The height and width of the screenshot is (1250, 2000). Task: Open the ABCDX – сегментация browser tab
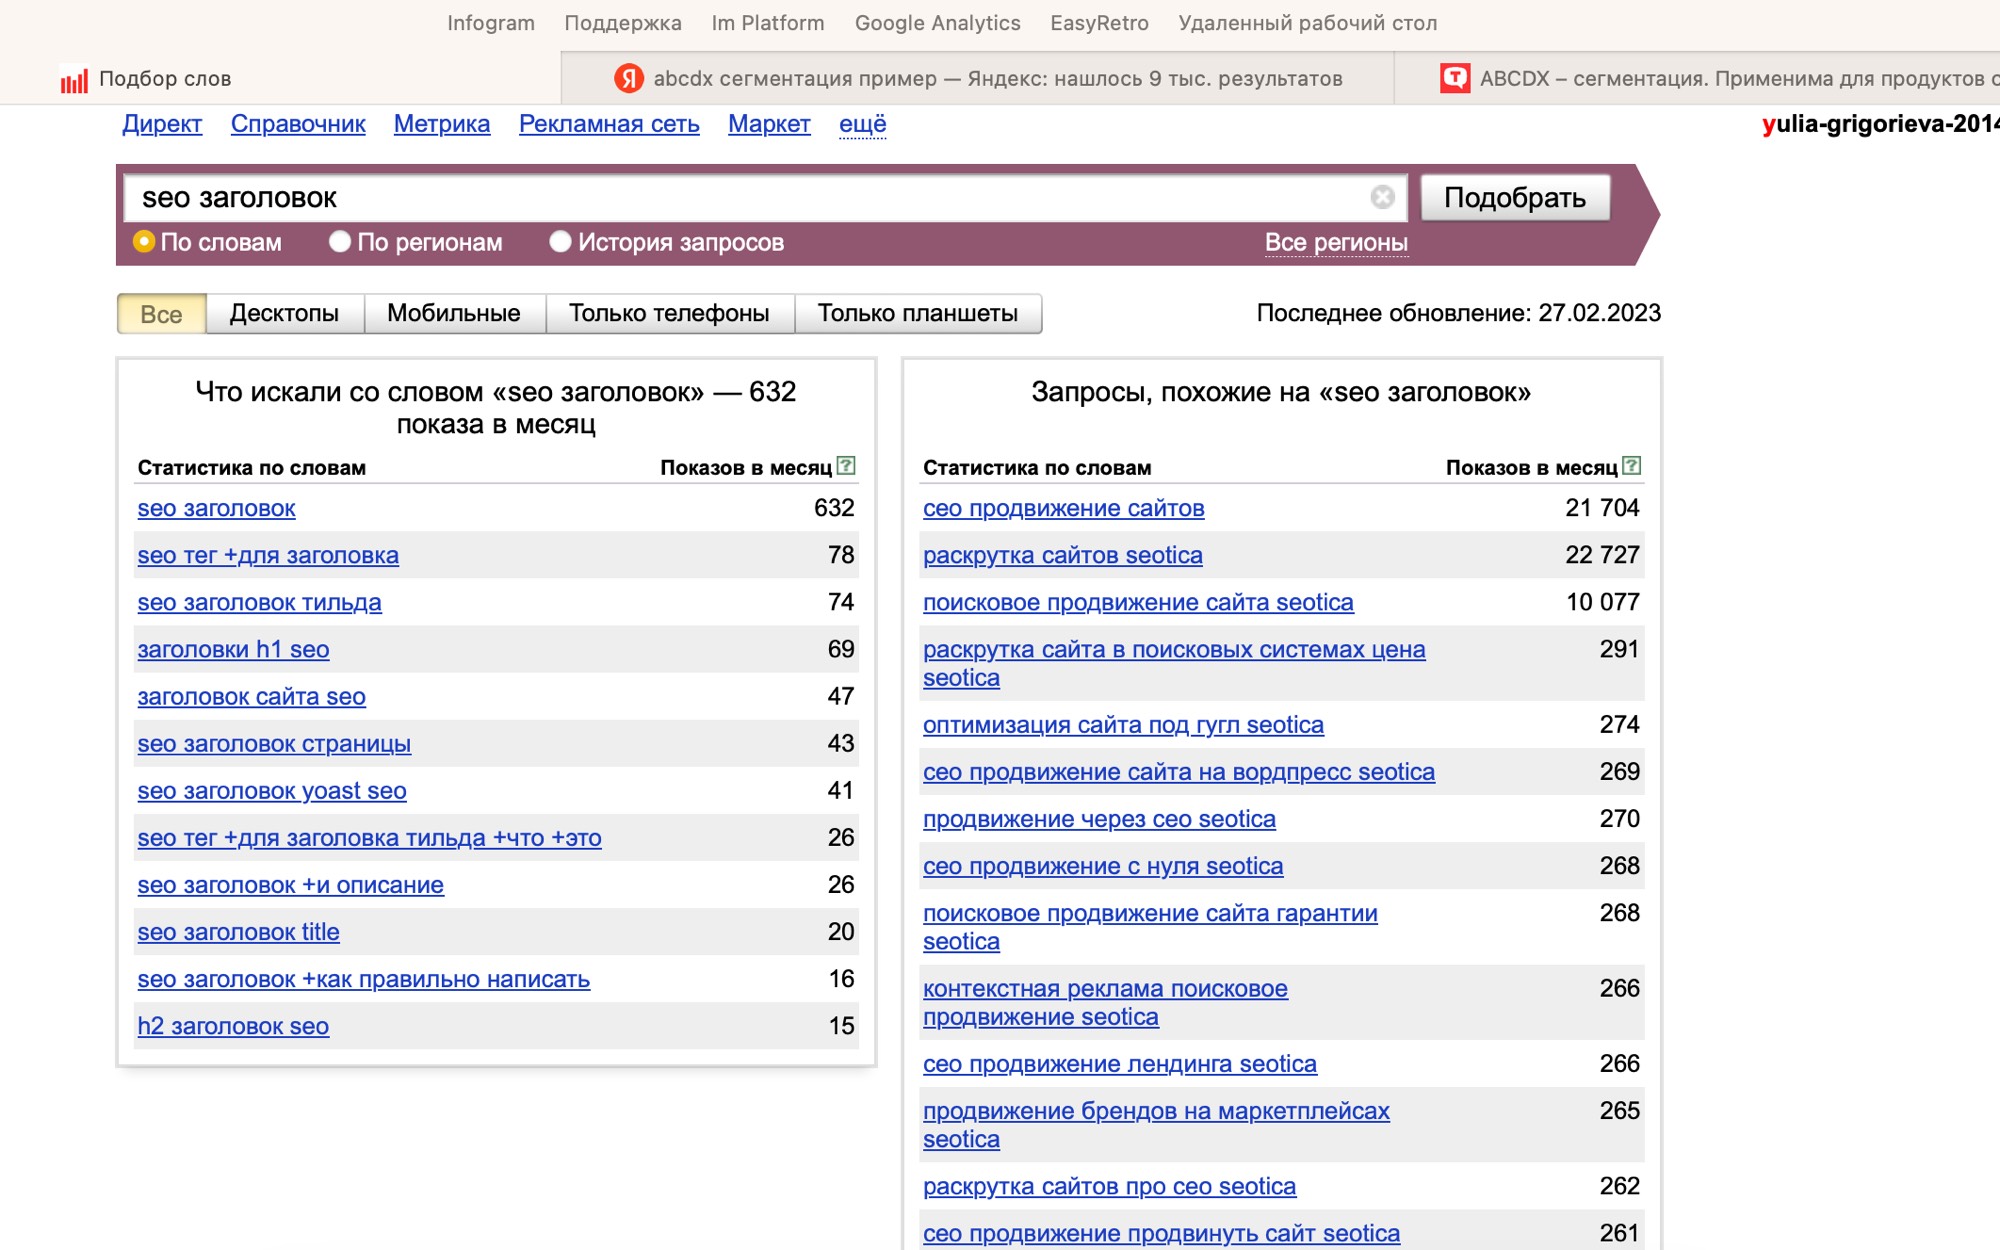pyautogui.click(x=1698, y=78)
